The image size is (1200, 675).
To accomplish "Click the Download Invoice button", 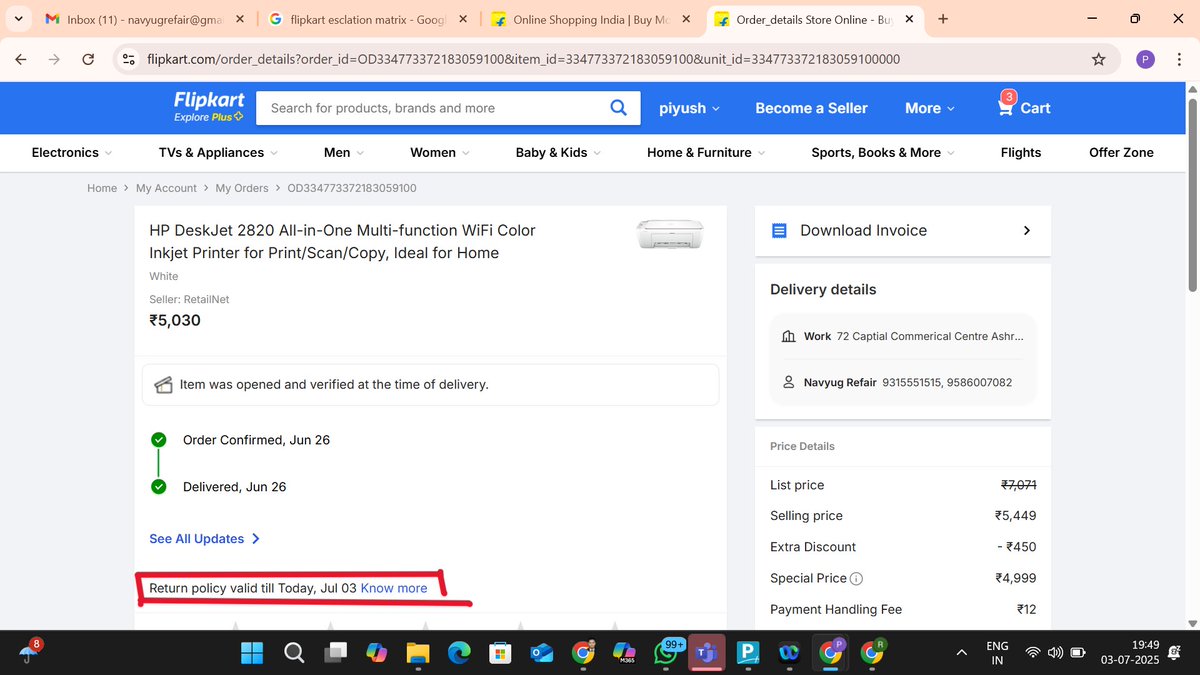I will 903,230.
